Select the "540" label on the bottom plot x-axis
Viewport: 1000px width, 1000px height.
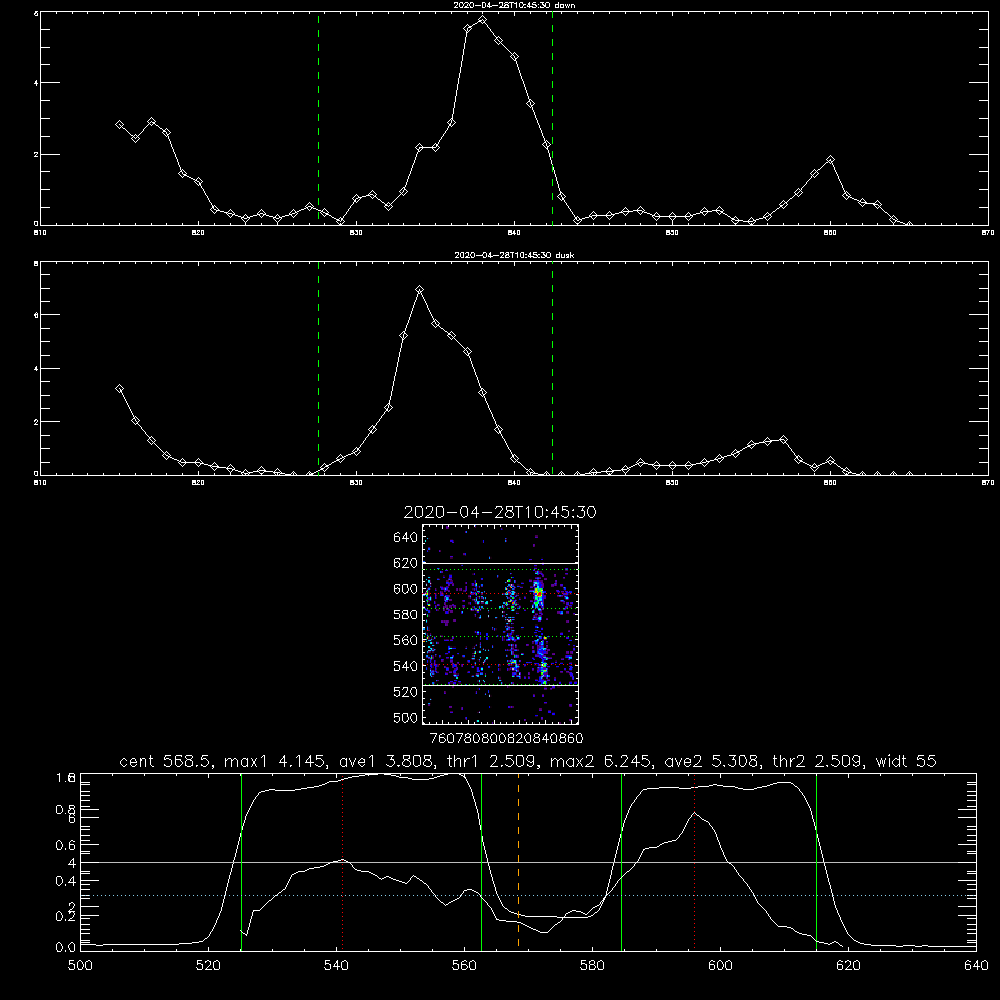pyautogui.click(x=336, y=966)
